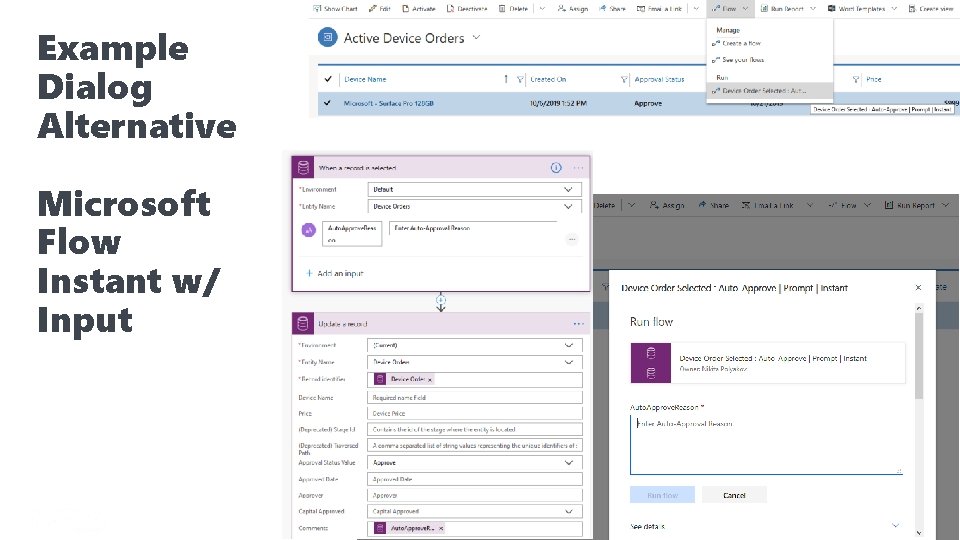This screenshot has width=960, height=540.
Task: Click the info icon on the trigger card
Action: tap(556, 167)
